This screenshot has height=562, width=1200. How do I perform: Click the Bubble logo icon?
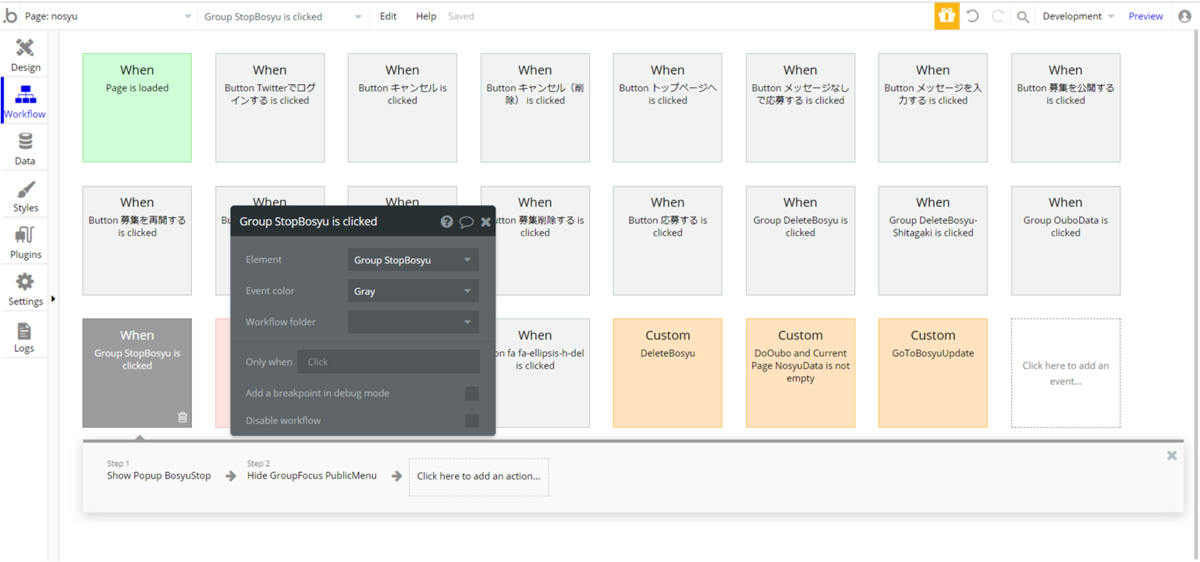pyautogui.click(x=10, y=16)
